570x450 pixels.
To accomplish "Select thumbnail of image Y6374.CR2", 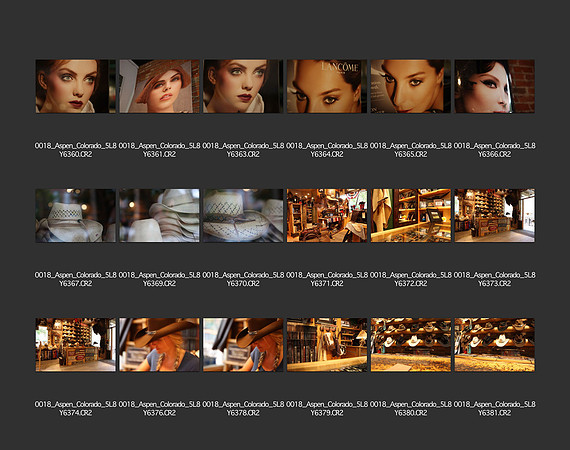I will (x=76, y=345).
